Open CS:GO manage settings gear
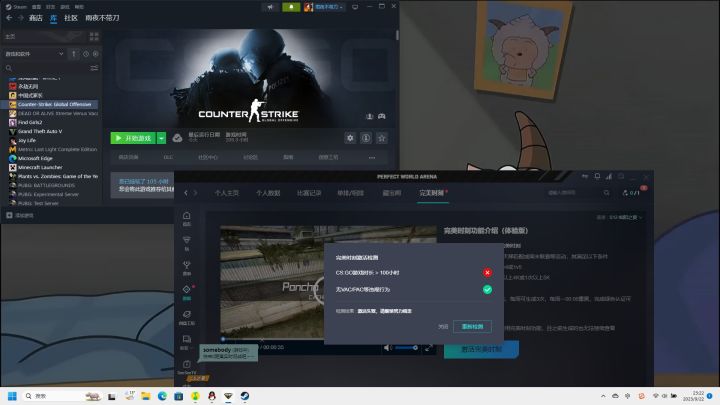720x405 pixels. (350, 138)
